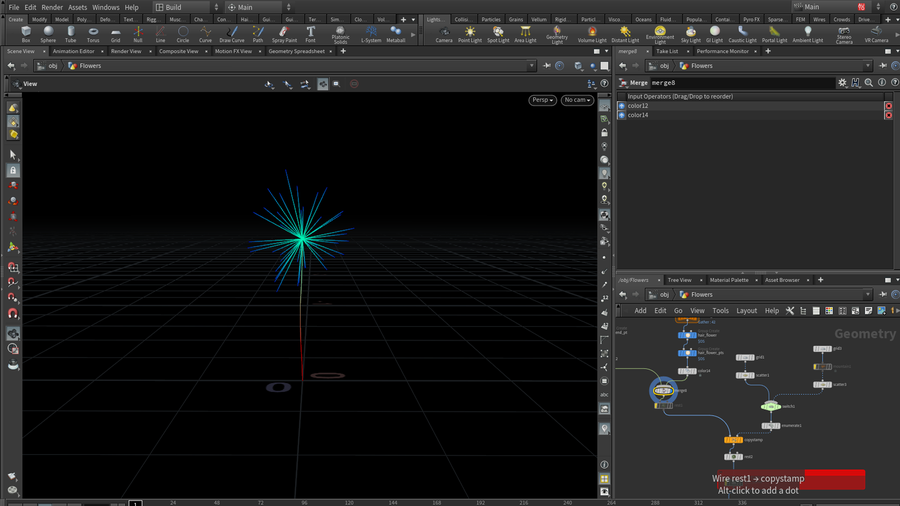The height and width of the screenshot is (506, 900).
Task: Open the Persp viewport dropdown
Action: click(542, 100)
